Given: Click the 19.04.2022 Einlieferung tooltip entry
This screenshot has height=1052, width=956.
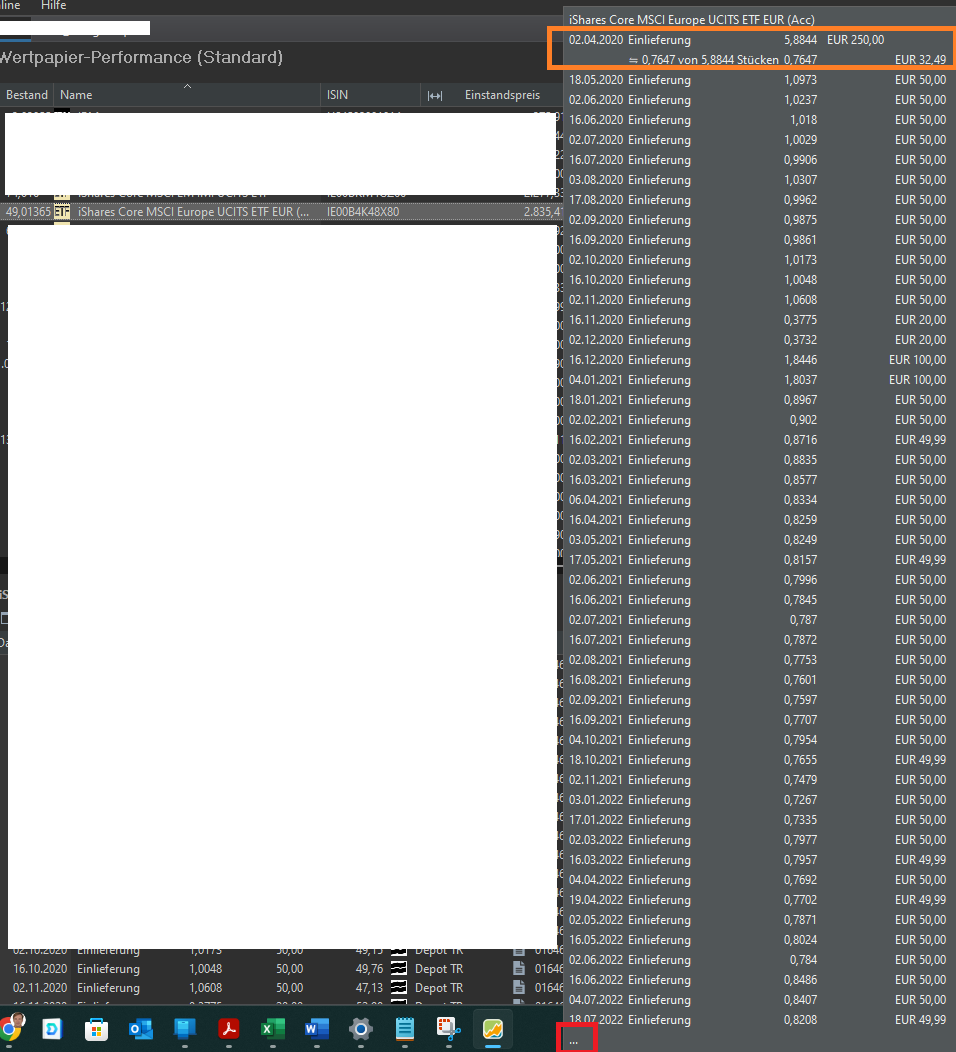Looking at the screenshot, I should tap(757, 900).
